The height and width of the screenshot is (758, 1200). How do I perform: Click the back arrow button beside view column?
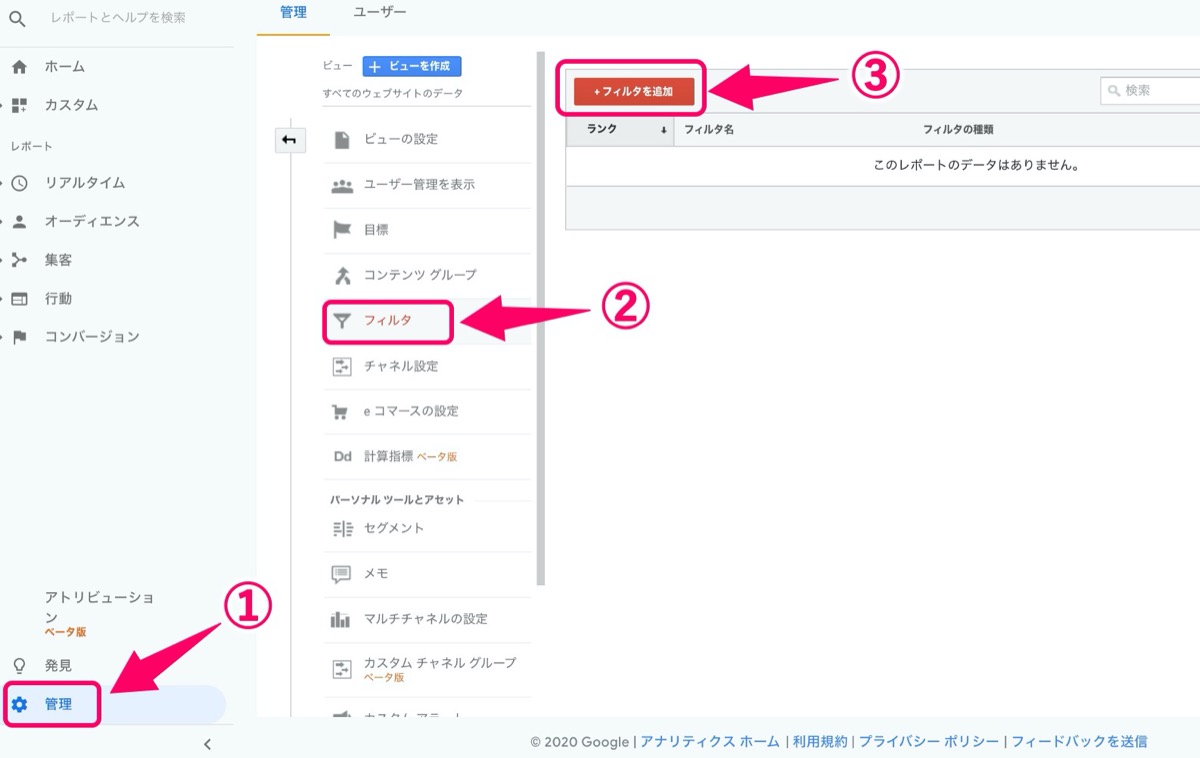point(289,140)
